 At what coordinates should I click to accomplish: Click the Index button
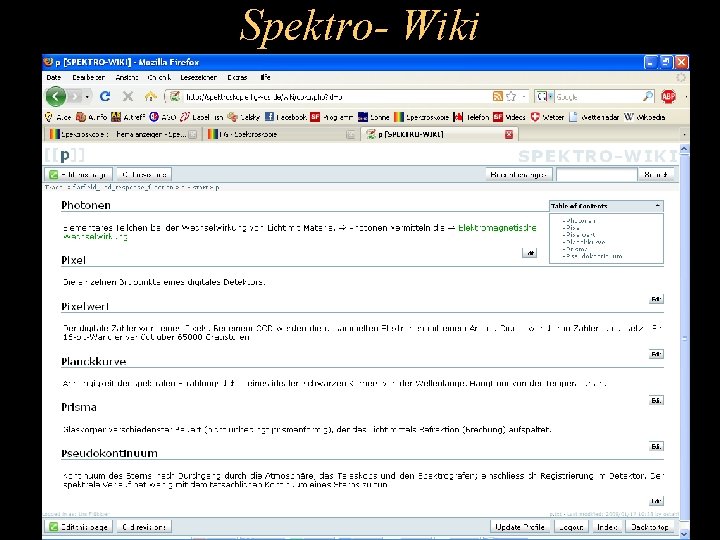click(607, 527)
